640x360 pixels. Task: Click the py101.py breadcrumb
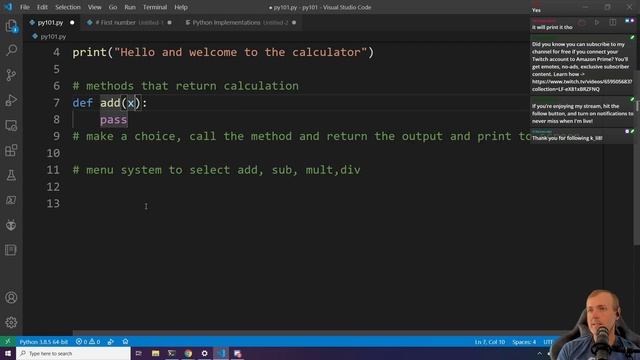[53, 37]
